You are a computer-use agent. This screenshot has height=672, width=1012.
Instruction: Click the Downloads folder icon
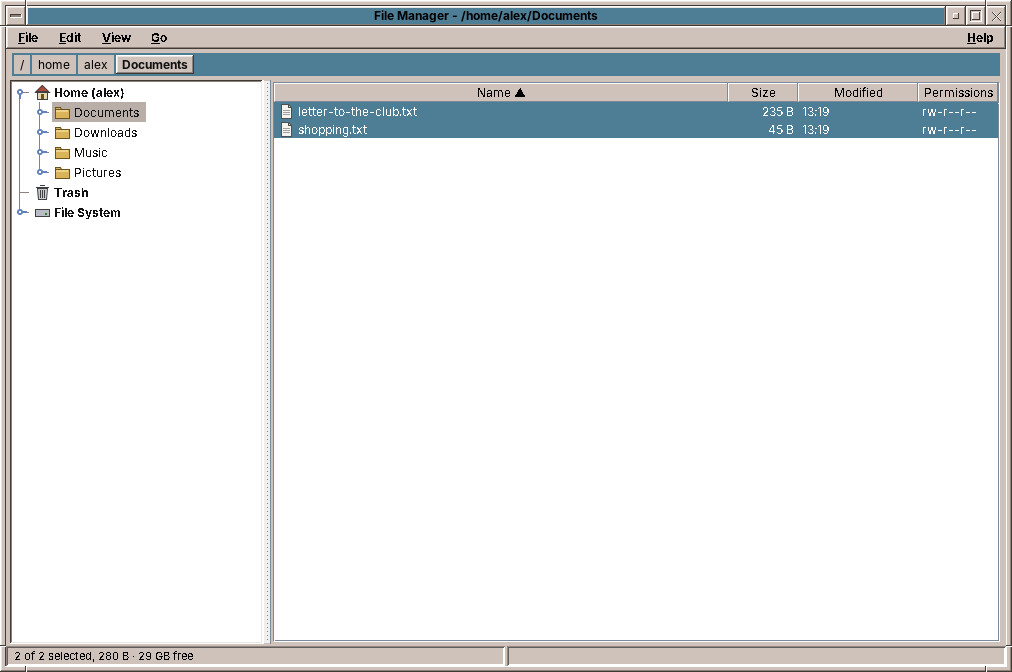tap(63, 133)
